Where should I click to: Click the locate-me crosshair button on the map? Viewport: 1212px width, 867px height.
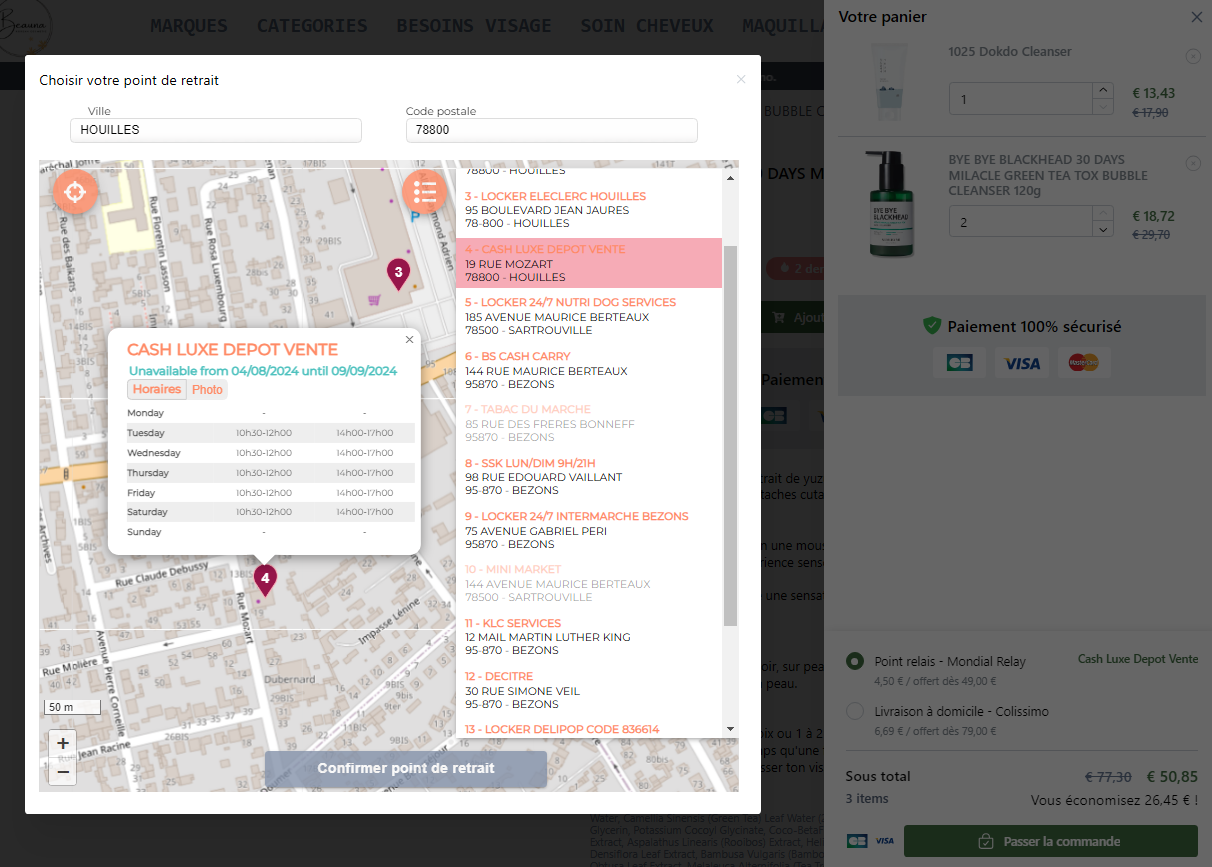pyautogui.click(x=75, y=191)
